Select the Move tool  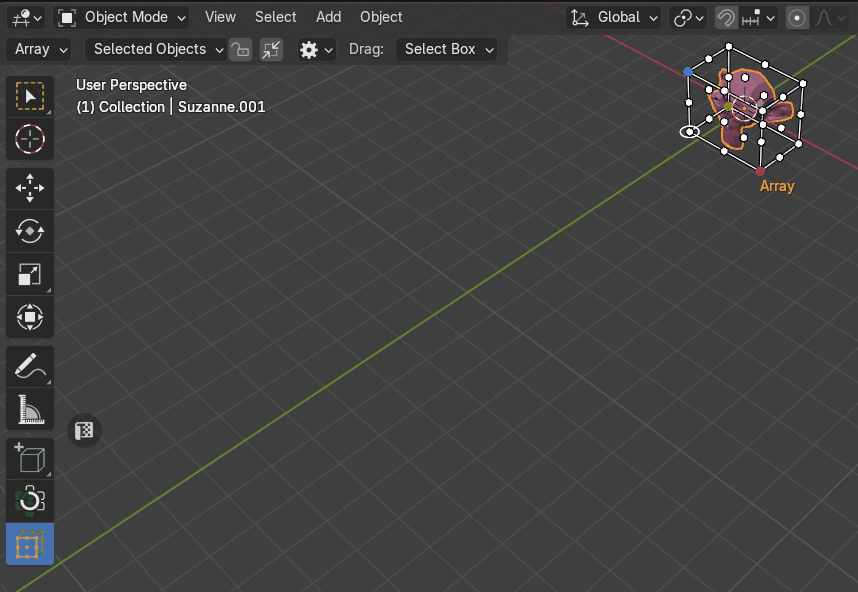click(x=30, y=188)
